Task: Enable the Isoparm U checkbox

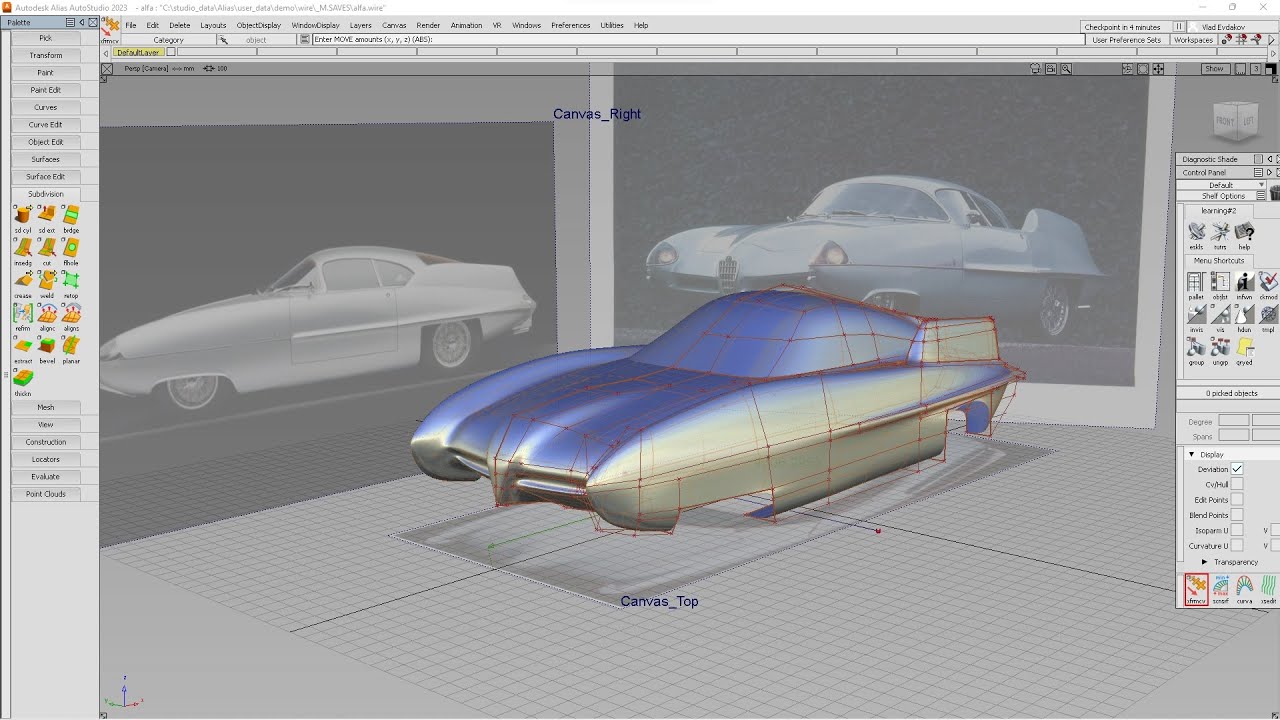Action: pos(1237,530)
